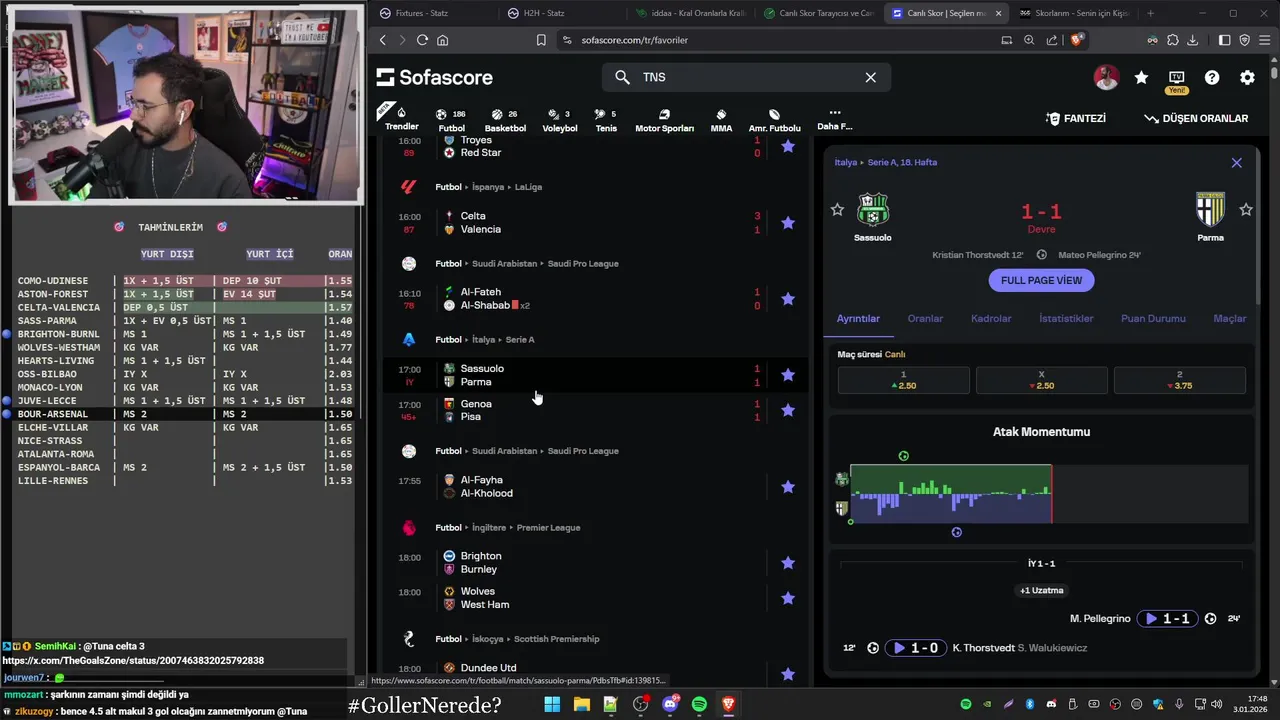The image size is (1280, 720).
Task: Bookmark this page icon in address bar
Action: pyautogui.click(x=541, y=40)
